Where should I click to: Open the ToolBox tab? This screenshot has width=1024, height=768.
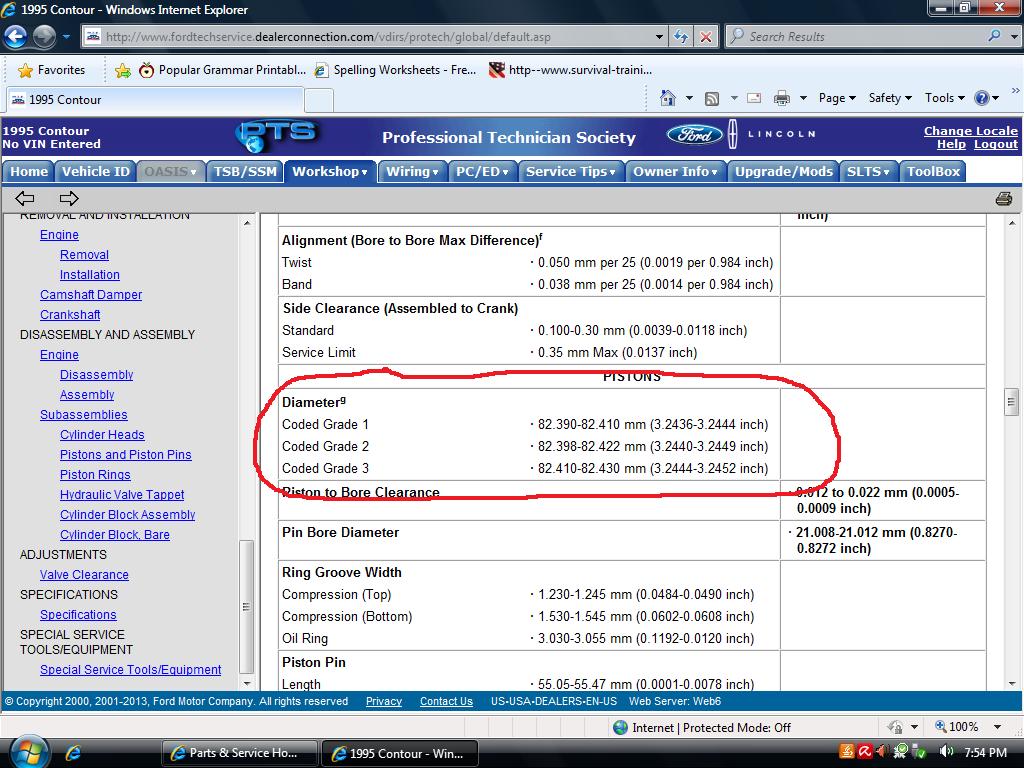click(933, 172)
